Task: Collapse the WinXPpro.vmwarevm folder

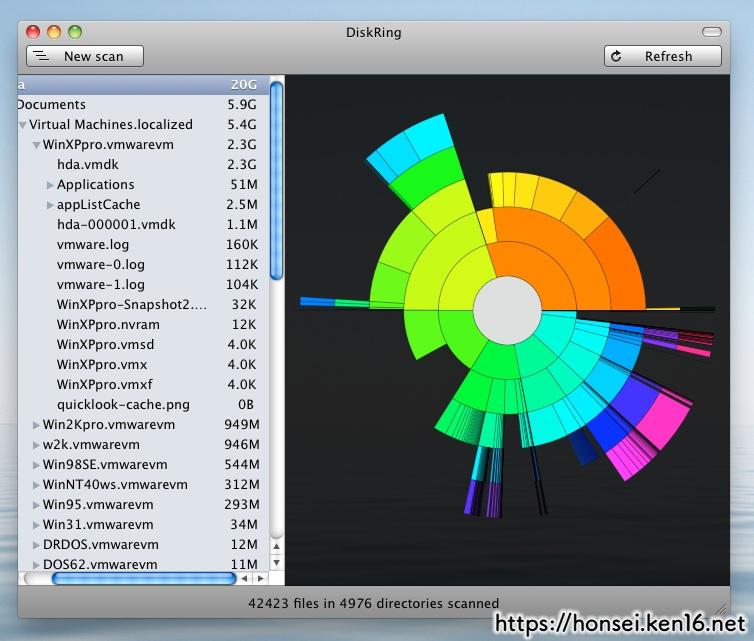Action: (36, 145)
